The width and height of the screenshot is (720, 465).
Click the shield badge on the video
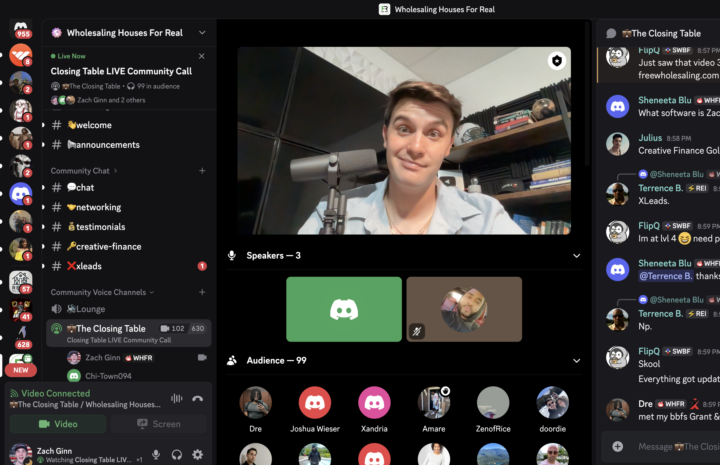[x=555, y=62]
